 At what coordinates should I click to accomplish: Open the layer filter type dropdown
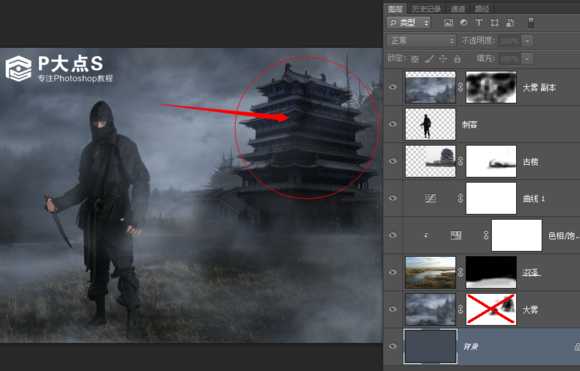coord(408,23)
